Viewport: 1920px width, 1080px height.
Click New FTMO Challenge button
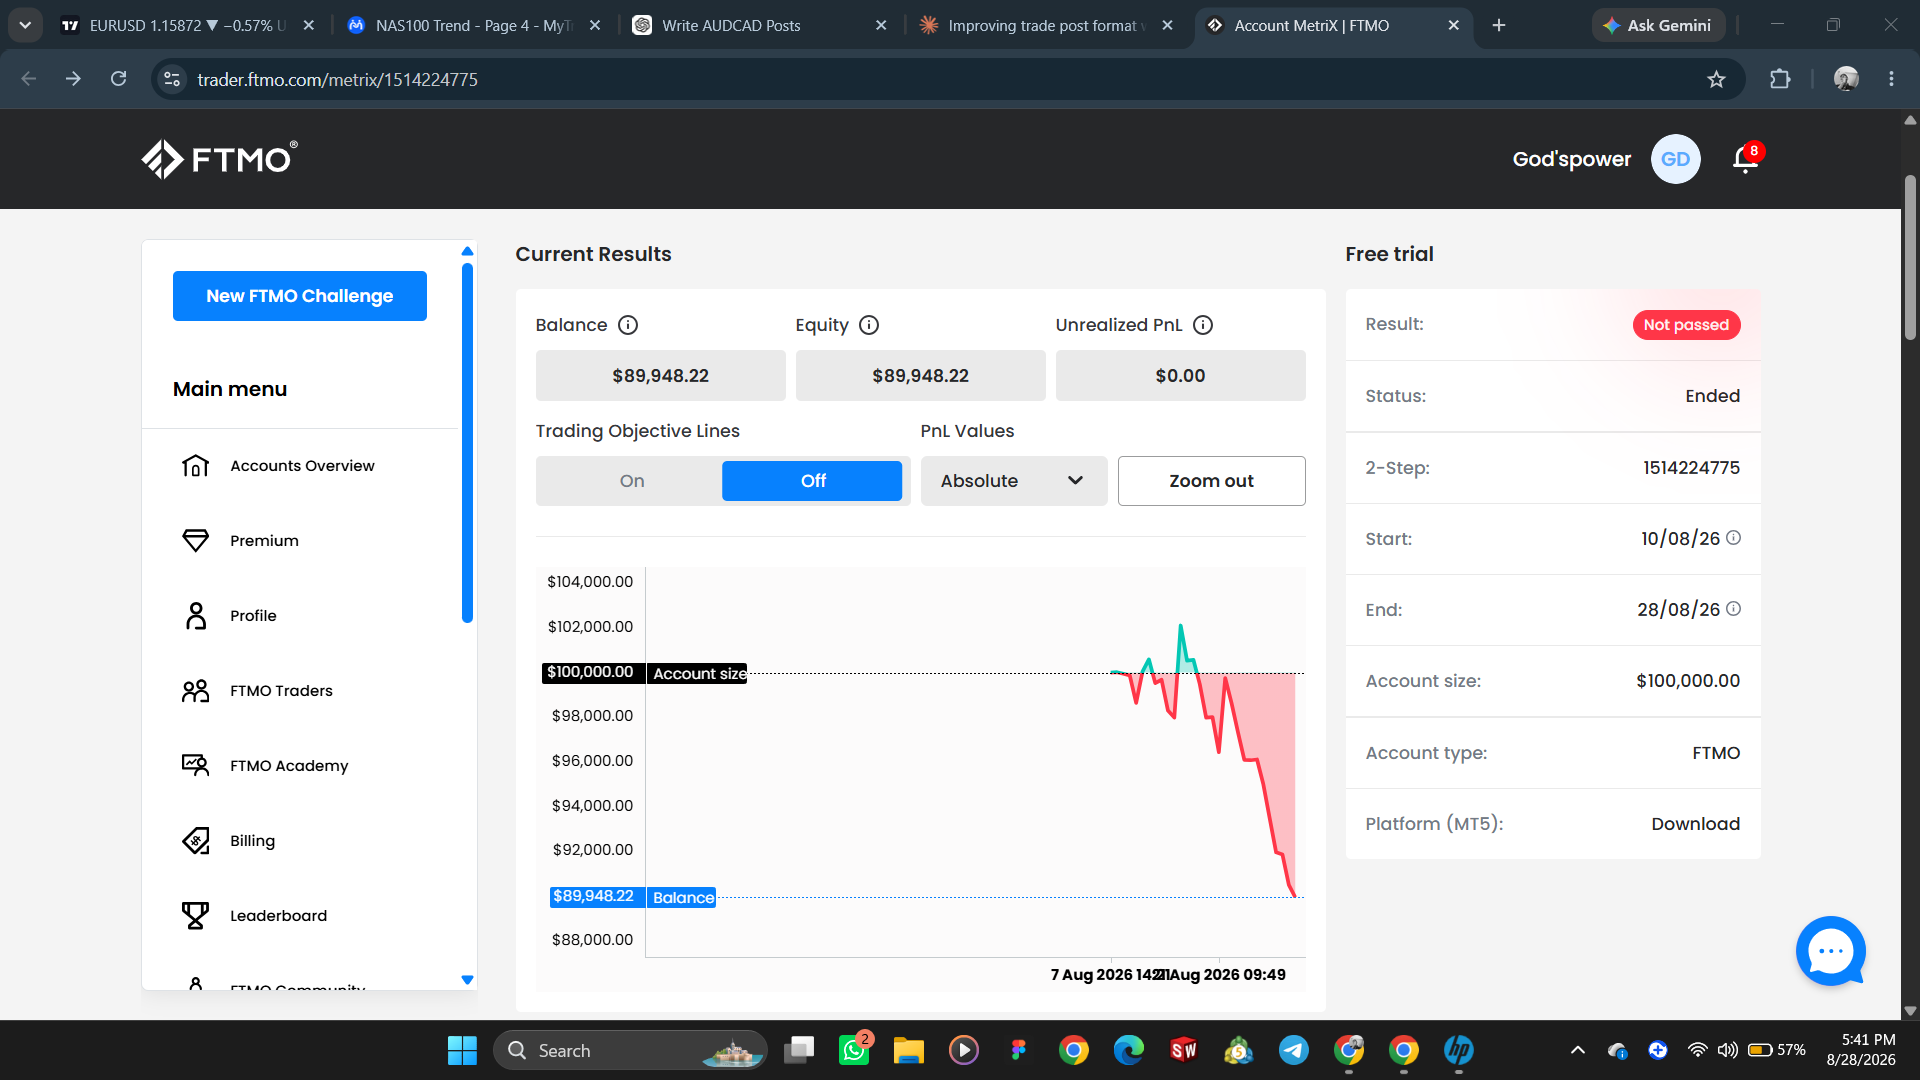click(x=300, y=296)
